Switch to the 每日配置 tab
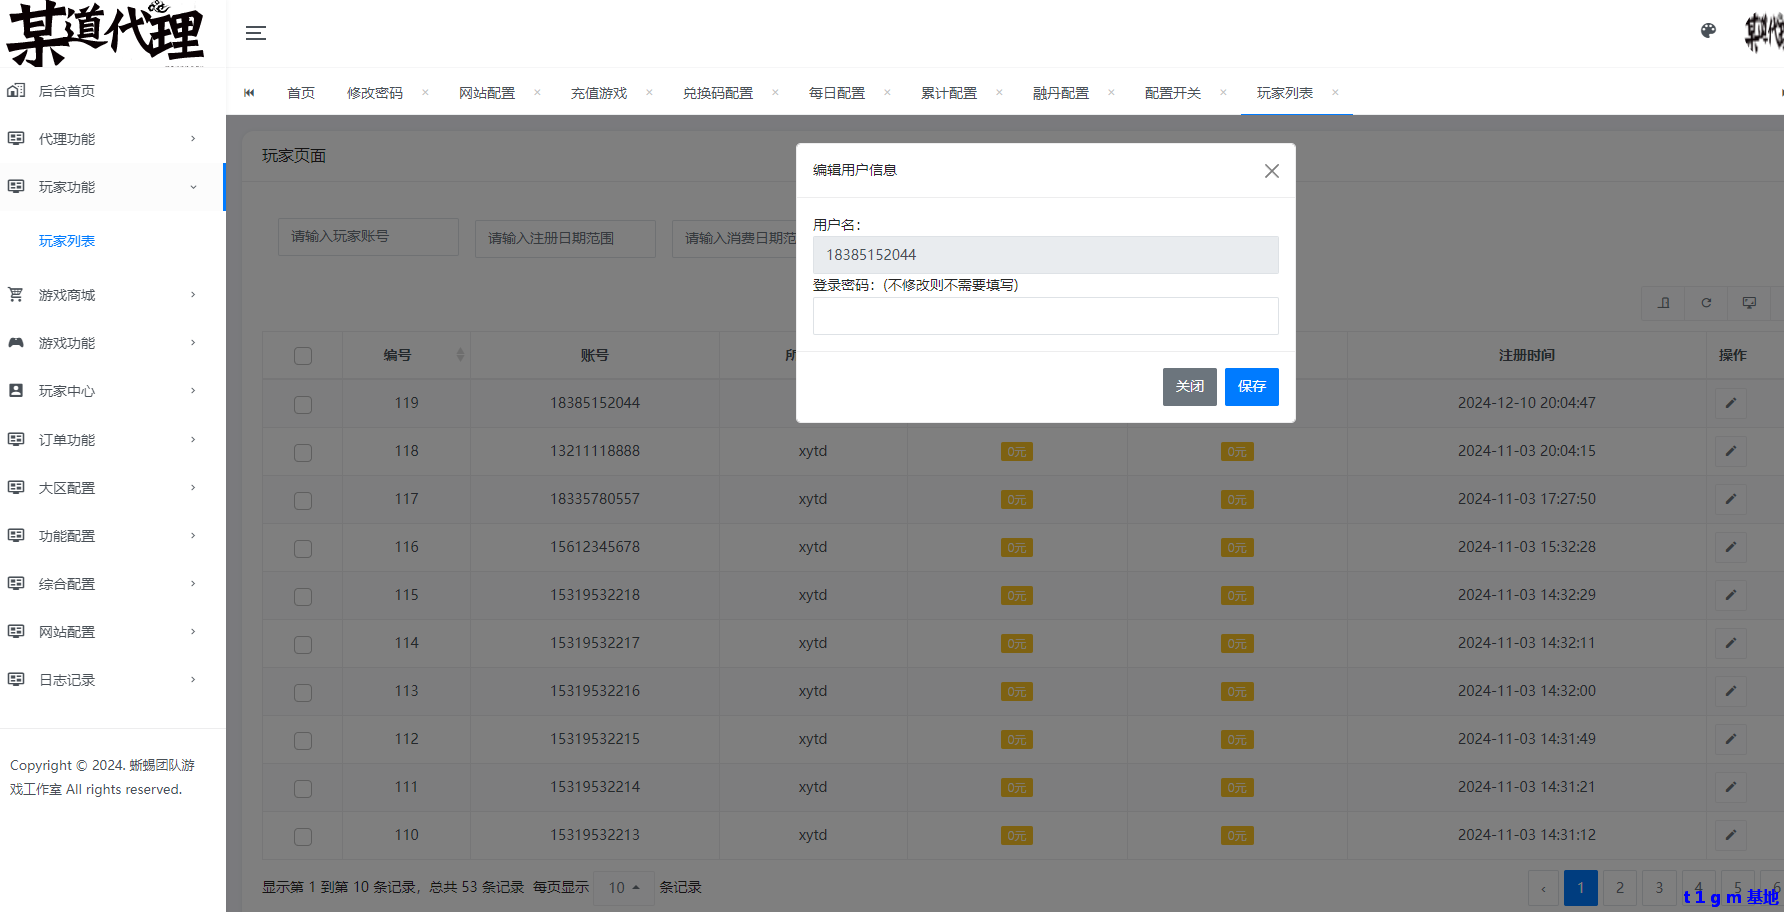 pyautogui.click(x=837, y=93)
